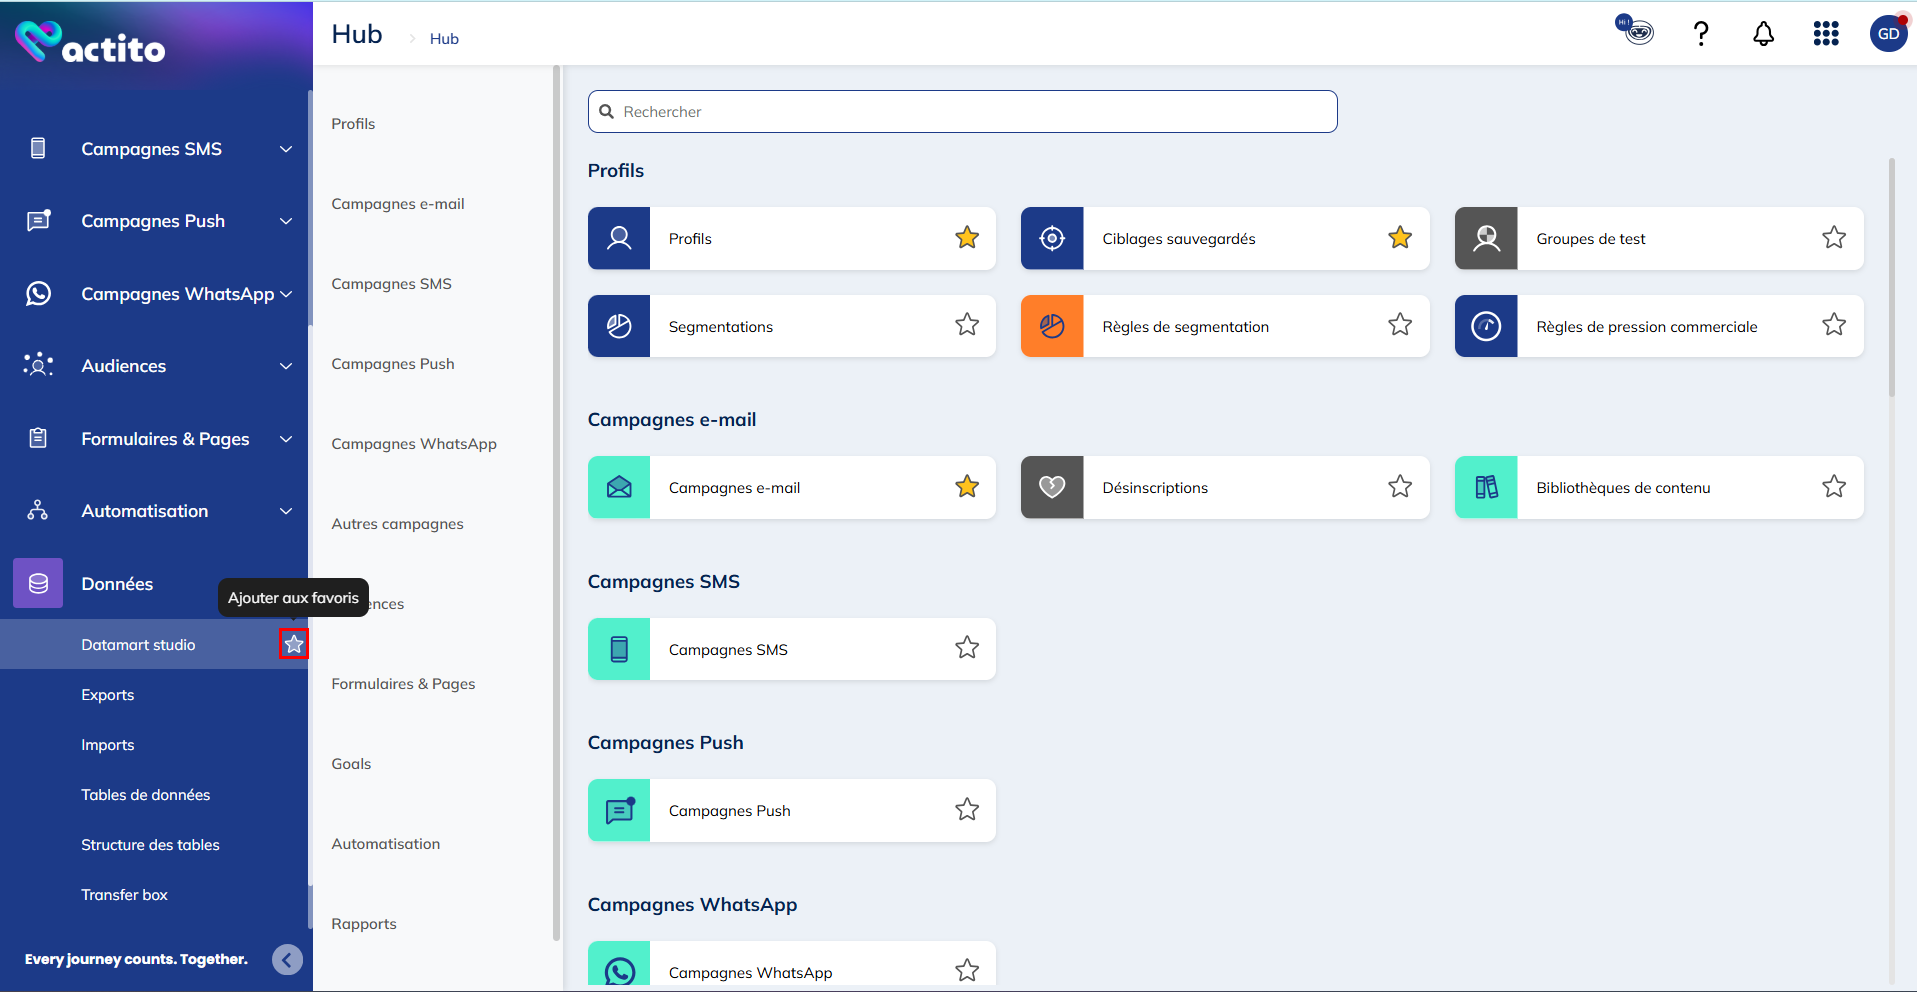Click the Règles de segmentation orange icon
Viewport: 1917px width, 992px height.
1052,326
